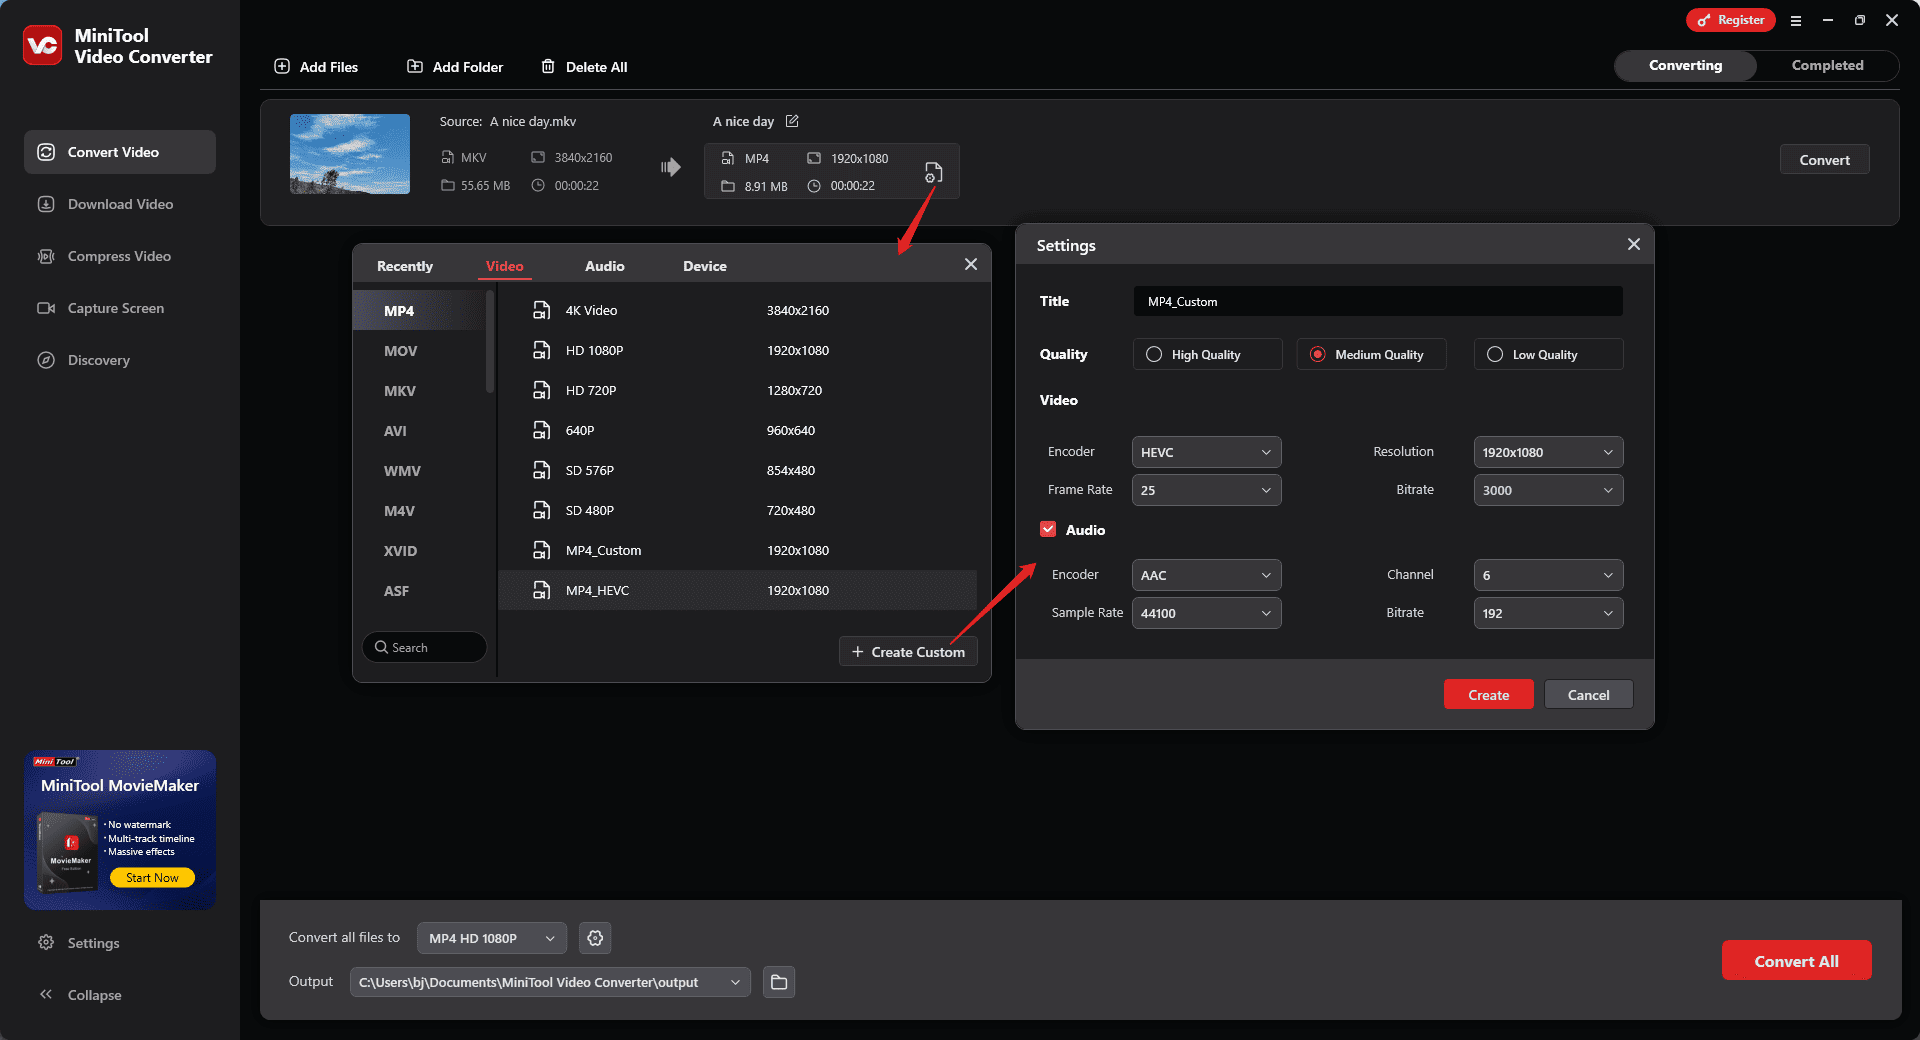This screenshot has height=1040, width=1920.
Task: Expand the video Bitrate 3000 dropdown
Action: (x=1548, y=490)
